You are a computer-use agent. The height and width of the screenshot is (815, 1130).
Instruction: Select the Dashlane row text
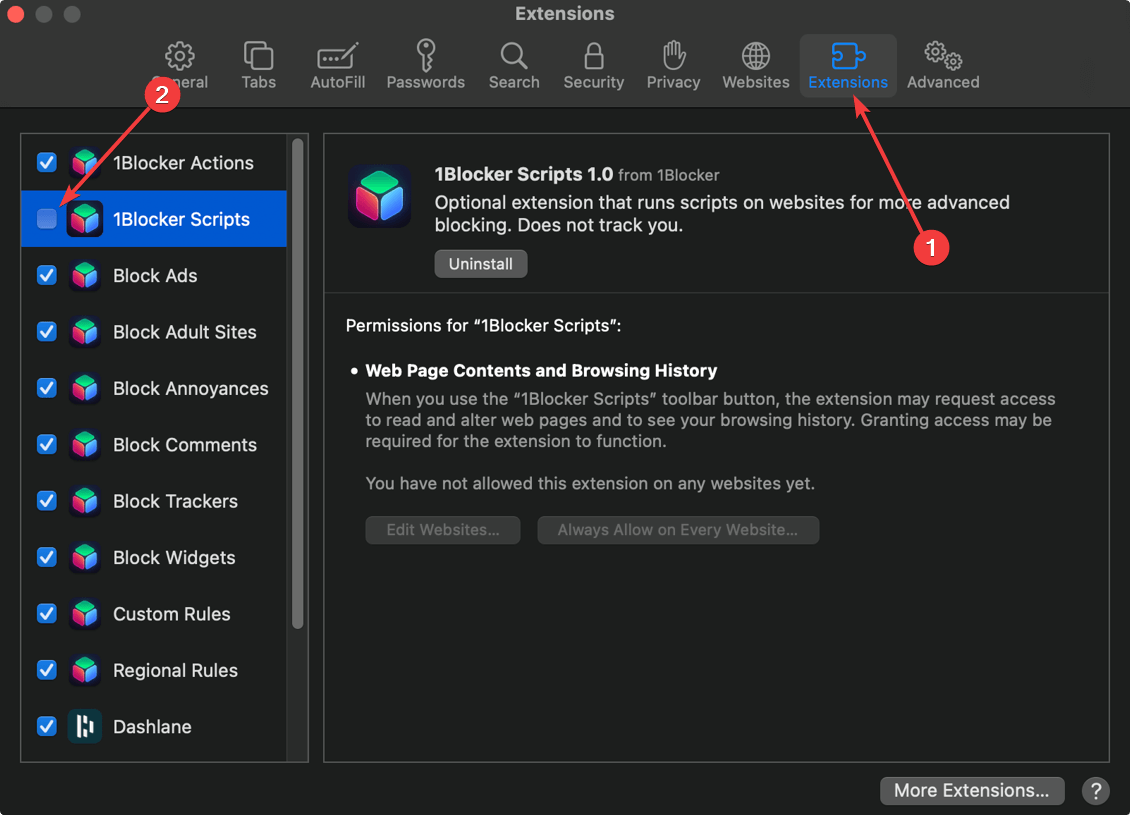click(x=152, y=726)
